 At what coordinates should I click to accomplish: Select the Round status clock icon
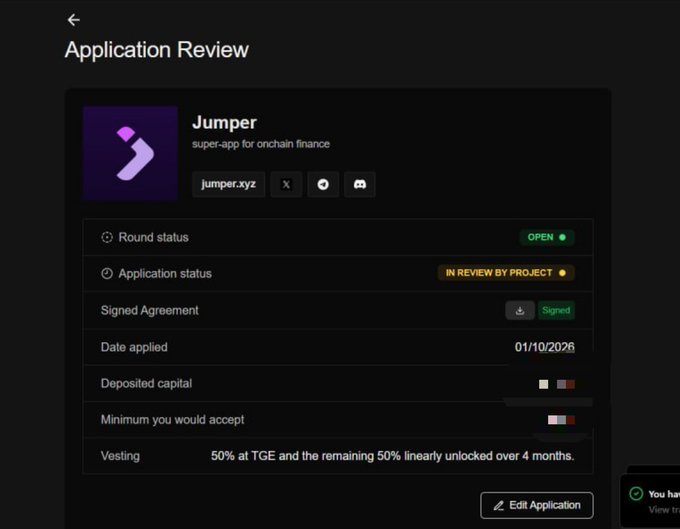pyautogui.click(x=107, y=237)
